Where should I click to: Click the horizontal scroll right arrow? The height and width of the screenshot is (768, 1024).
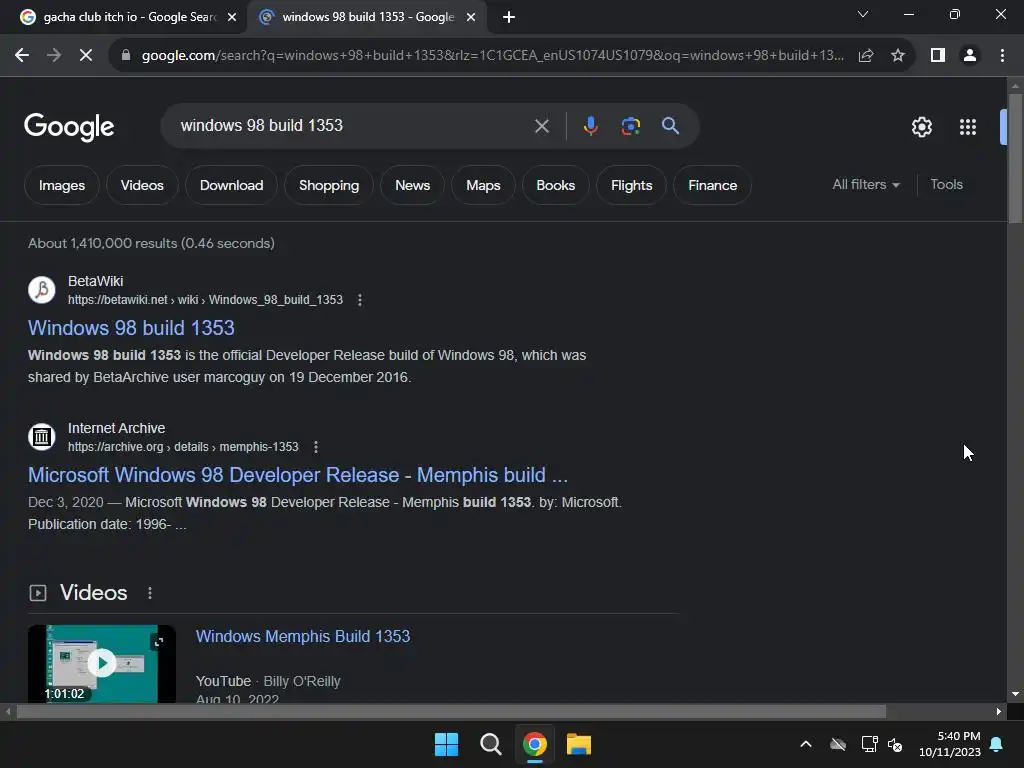(x=999, y=712)
